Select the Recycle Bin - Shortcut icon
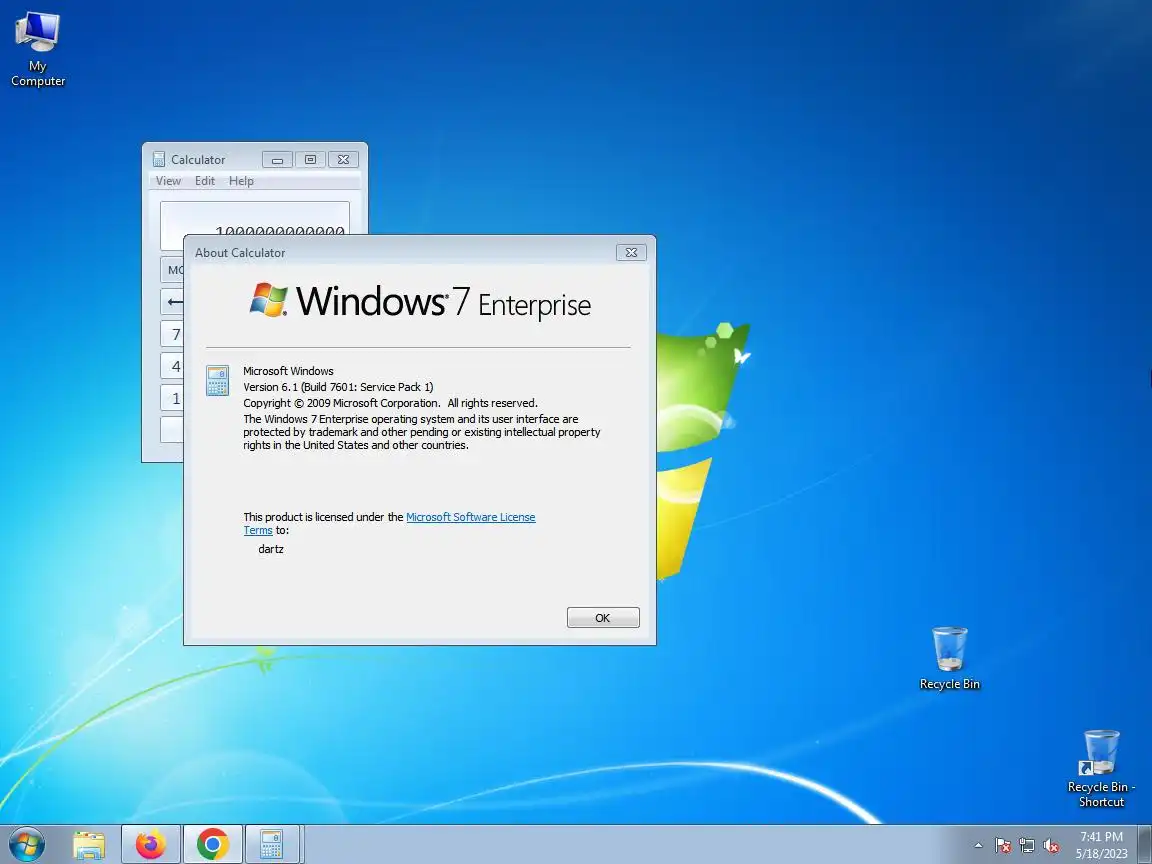The width and height of the screenshot is (1152, 864). click(1101, 768)
